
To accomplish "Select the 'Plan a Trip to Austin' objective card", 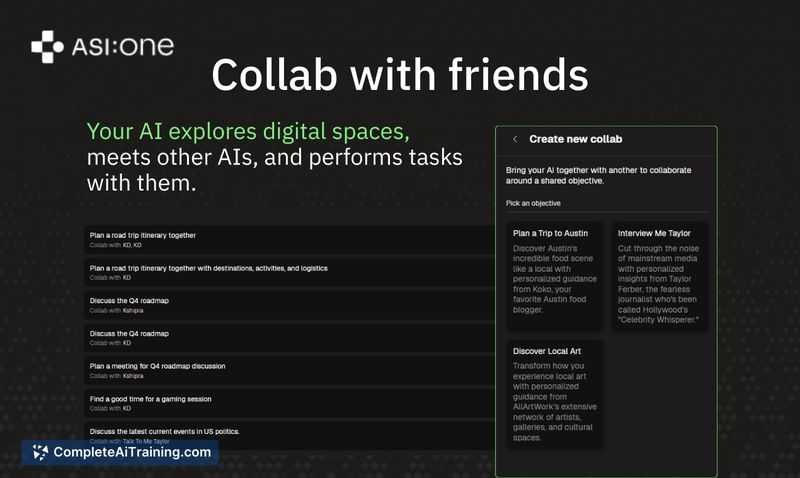I will point(555,276).
